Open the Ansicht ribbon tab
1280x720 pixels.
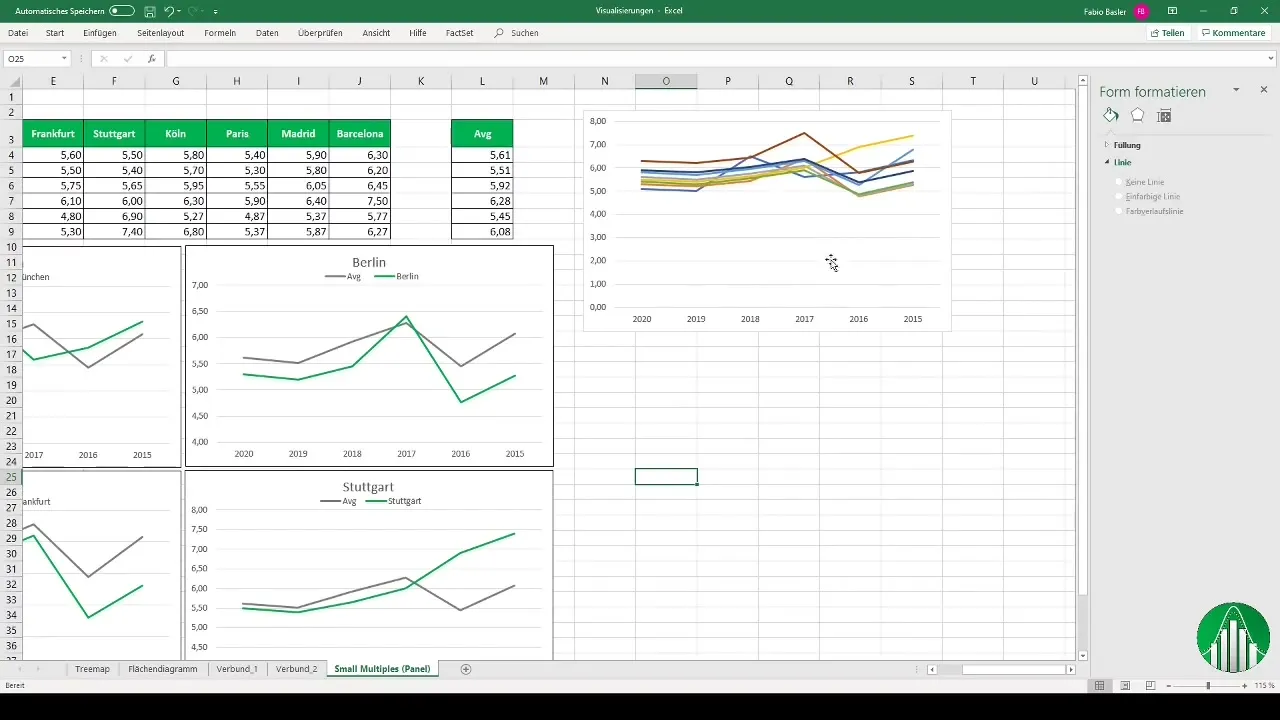point(376,33)
